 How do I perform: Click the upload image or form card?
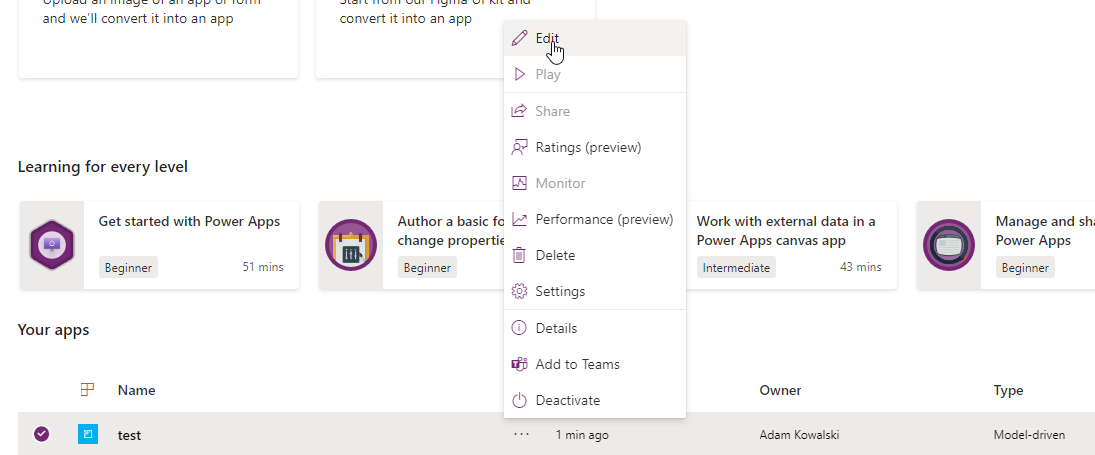(159, 39)
